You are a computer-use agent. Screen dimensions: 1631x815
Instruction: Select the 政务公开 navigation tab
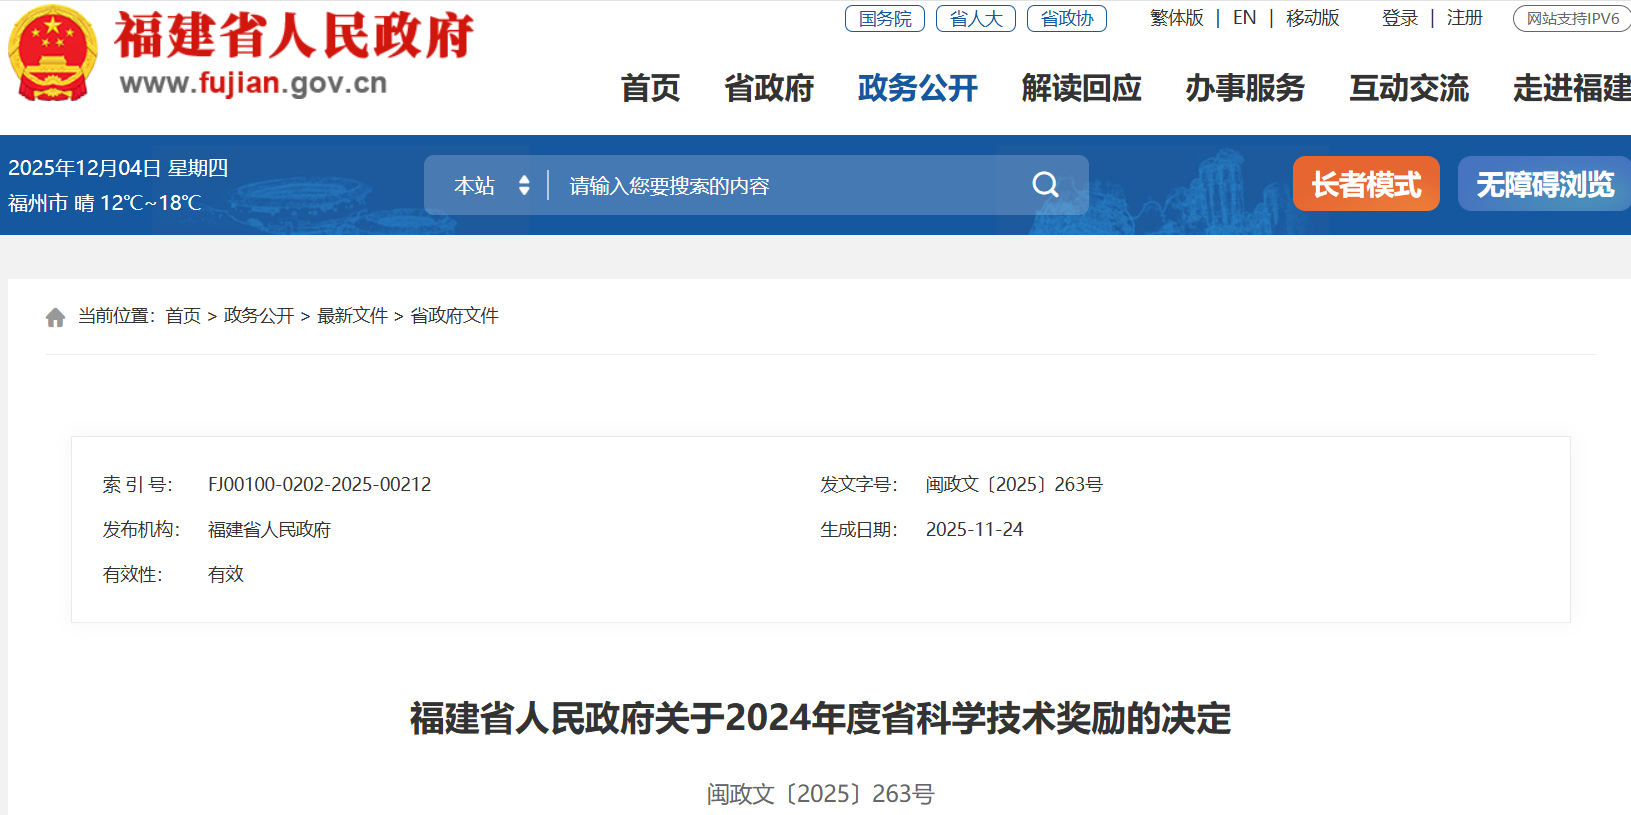(x=917, y=88)
